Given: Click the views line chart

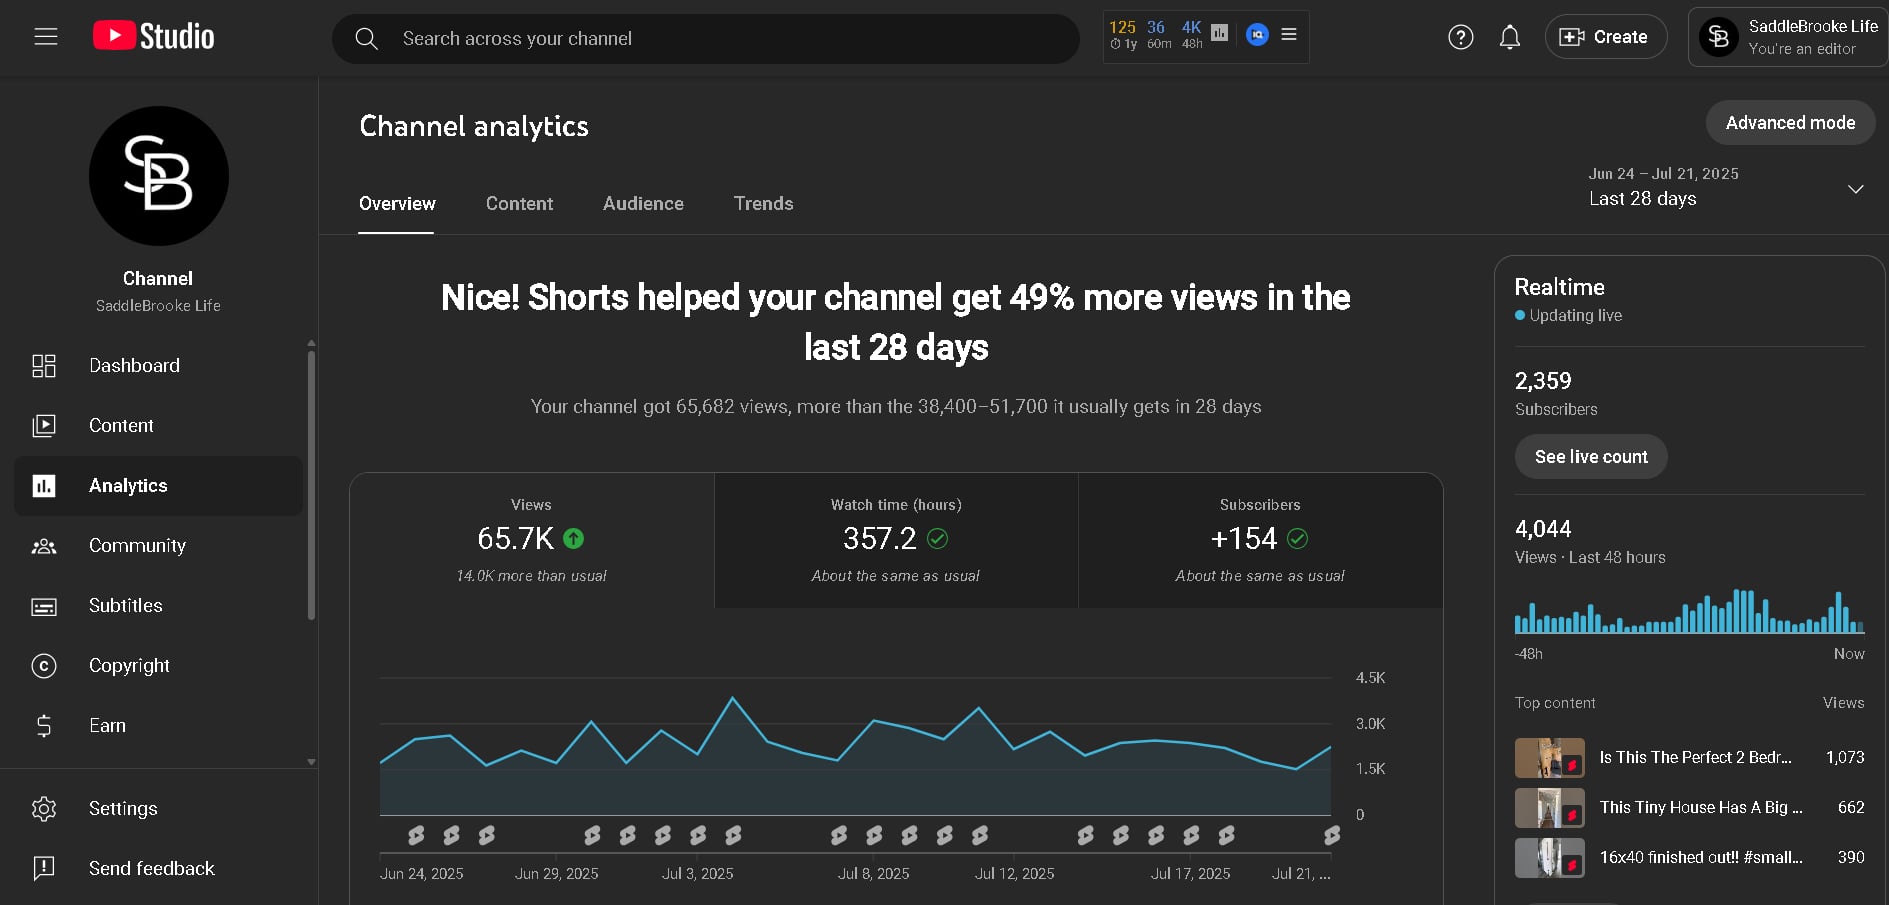Looking at the screenshot, I should click(856, 747).
